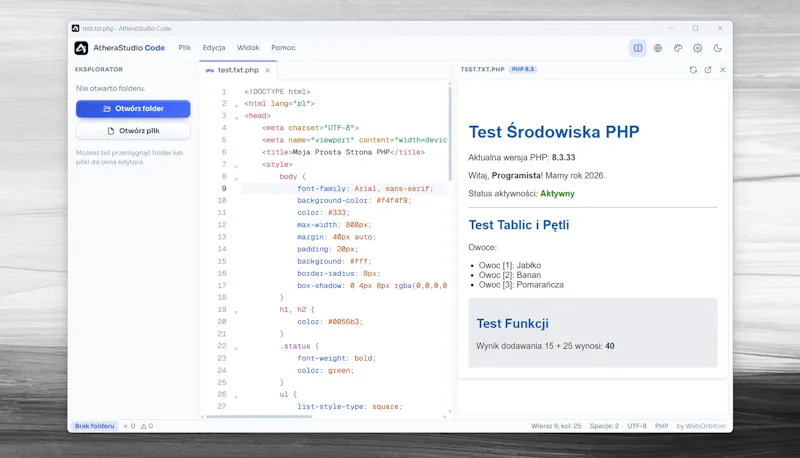Screen dimensions: 800x458
Task: Click the warnings count indicator
Action: (x=147, y=426)
